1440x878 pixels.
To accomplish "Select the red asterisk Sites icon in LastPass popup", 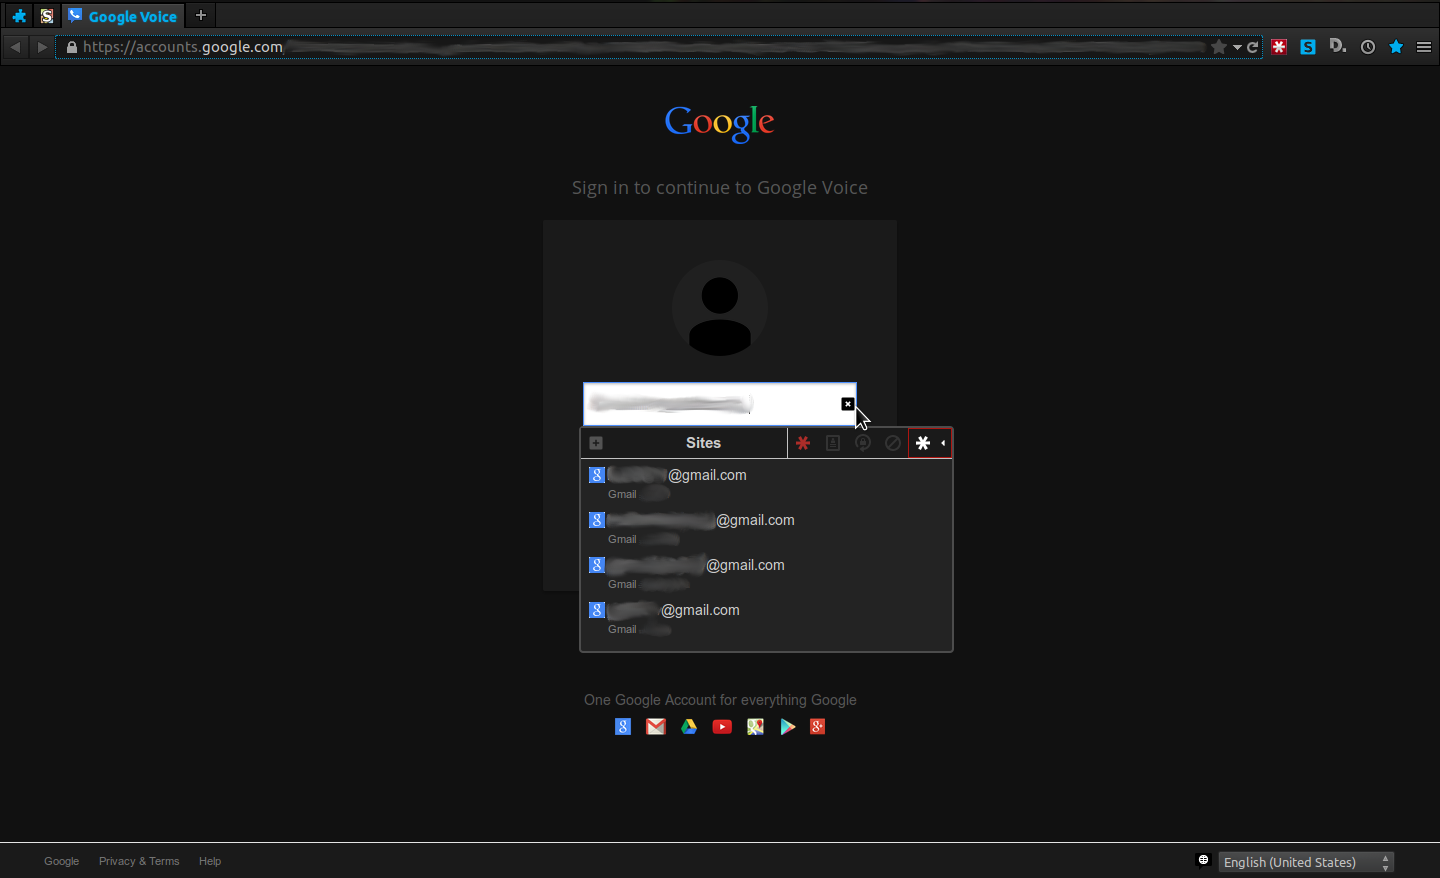I will click(x=802, y=443).
